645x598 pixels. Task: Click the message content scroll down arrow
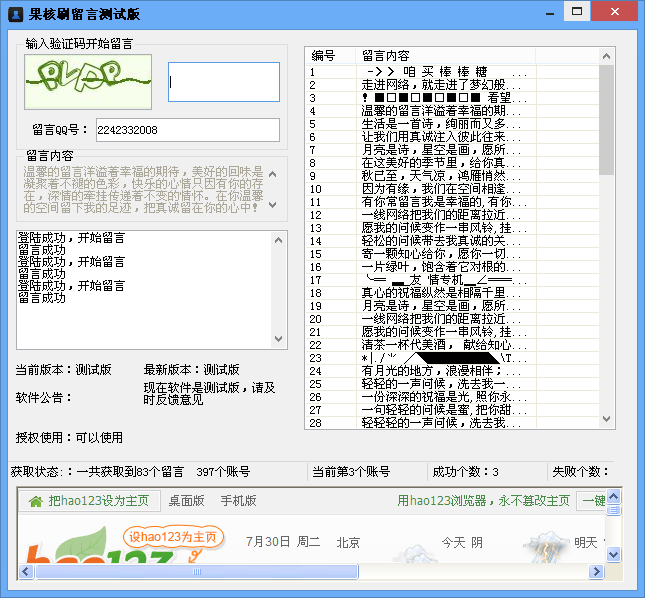(x=272, y=204)
